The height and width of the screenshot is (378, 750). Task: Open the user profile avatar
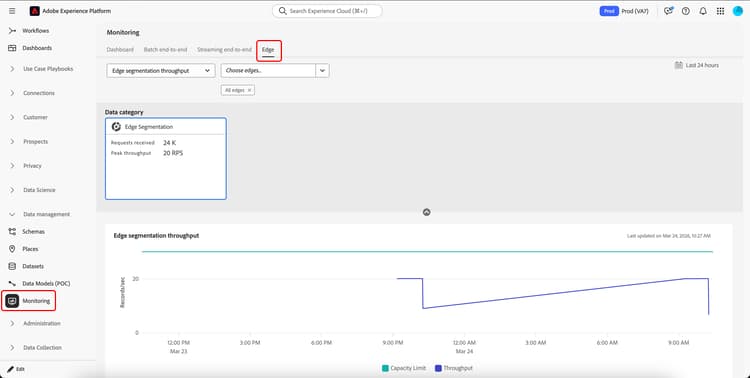coord(738,11)
